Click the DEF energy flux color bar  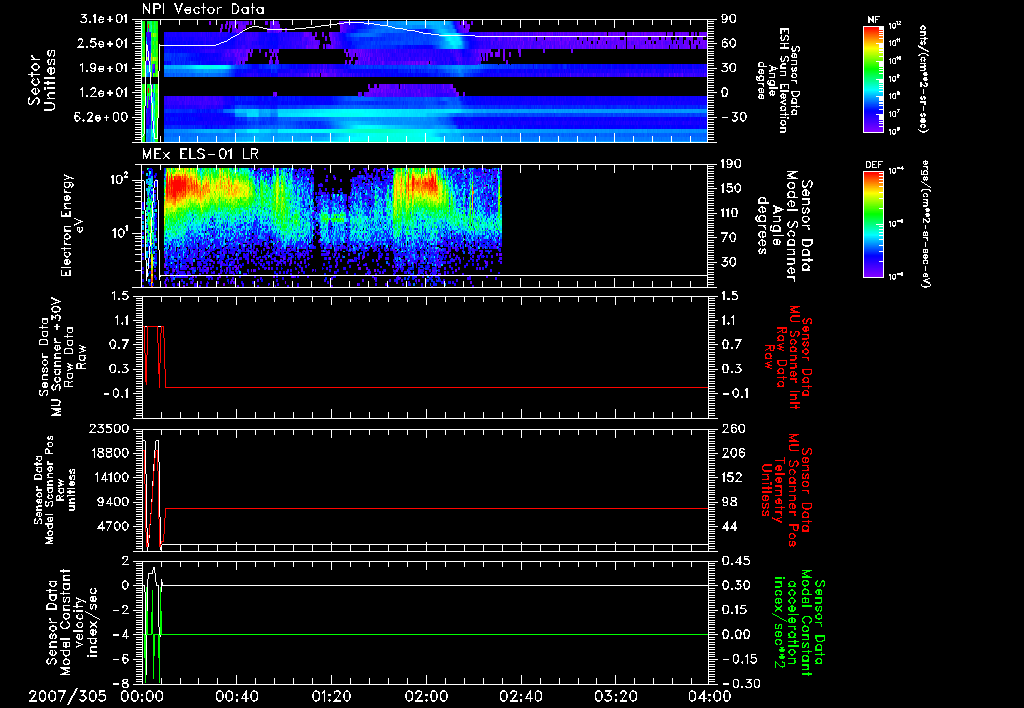coord(873,223)
